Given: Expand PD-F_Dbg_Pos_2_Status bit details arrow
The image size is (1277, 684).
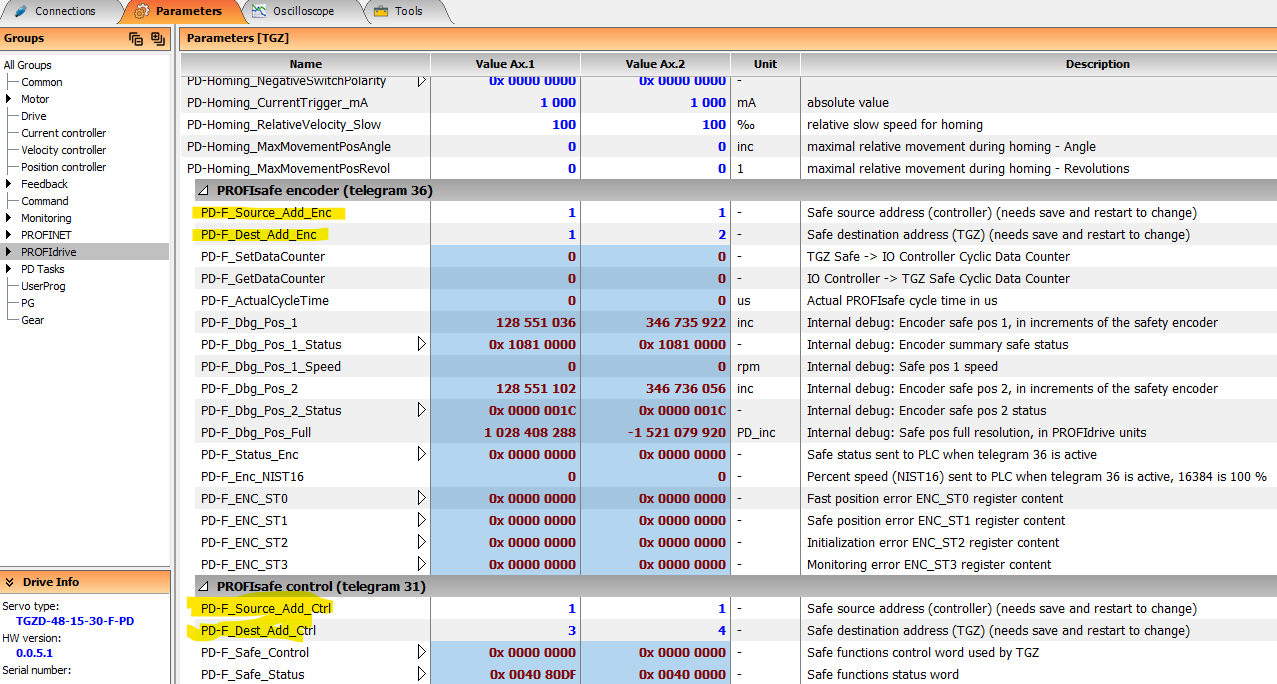Looking at the screenshot, I should point(421,410).
